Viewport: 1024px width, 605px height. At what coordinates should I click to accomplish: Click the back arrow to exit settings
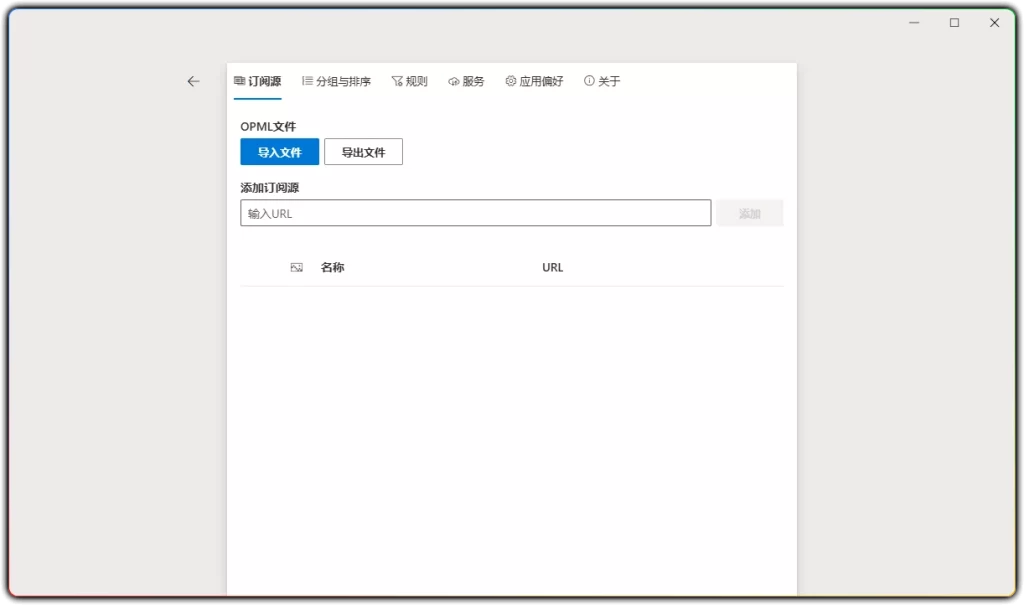pos(193,81)
